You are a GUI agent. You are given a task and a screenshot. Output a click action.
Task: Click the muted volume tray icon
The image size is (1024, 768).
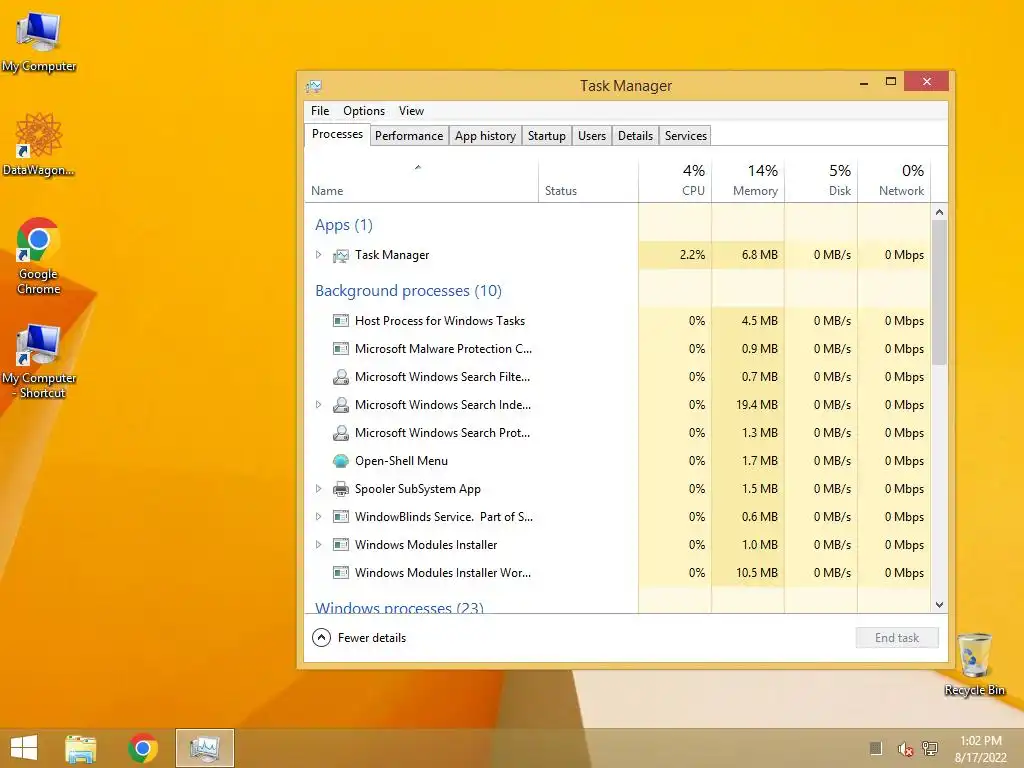905,748
